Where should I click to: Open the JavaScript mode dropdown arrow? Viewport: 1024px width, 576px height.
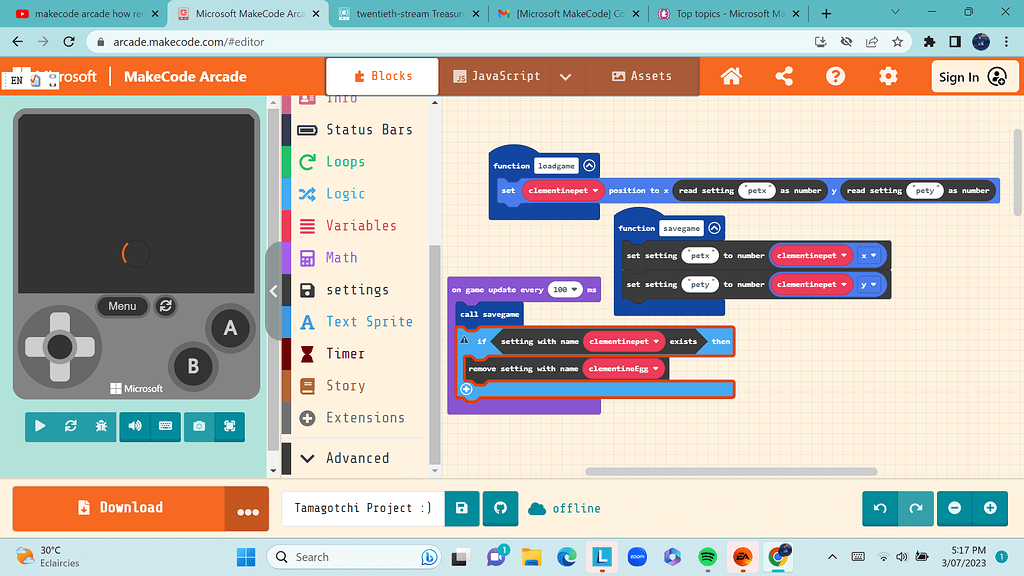pos(567,76)
